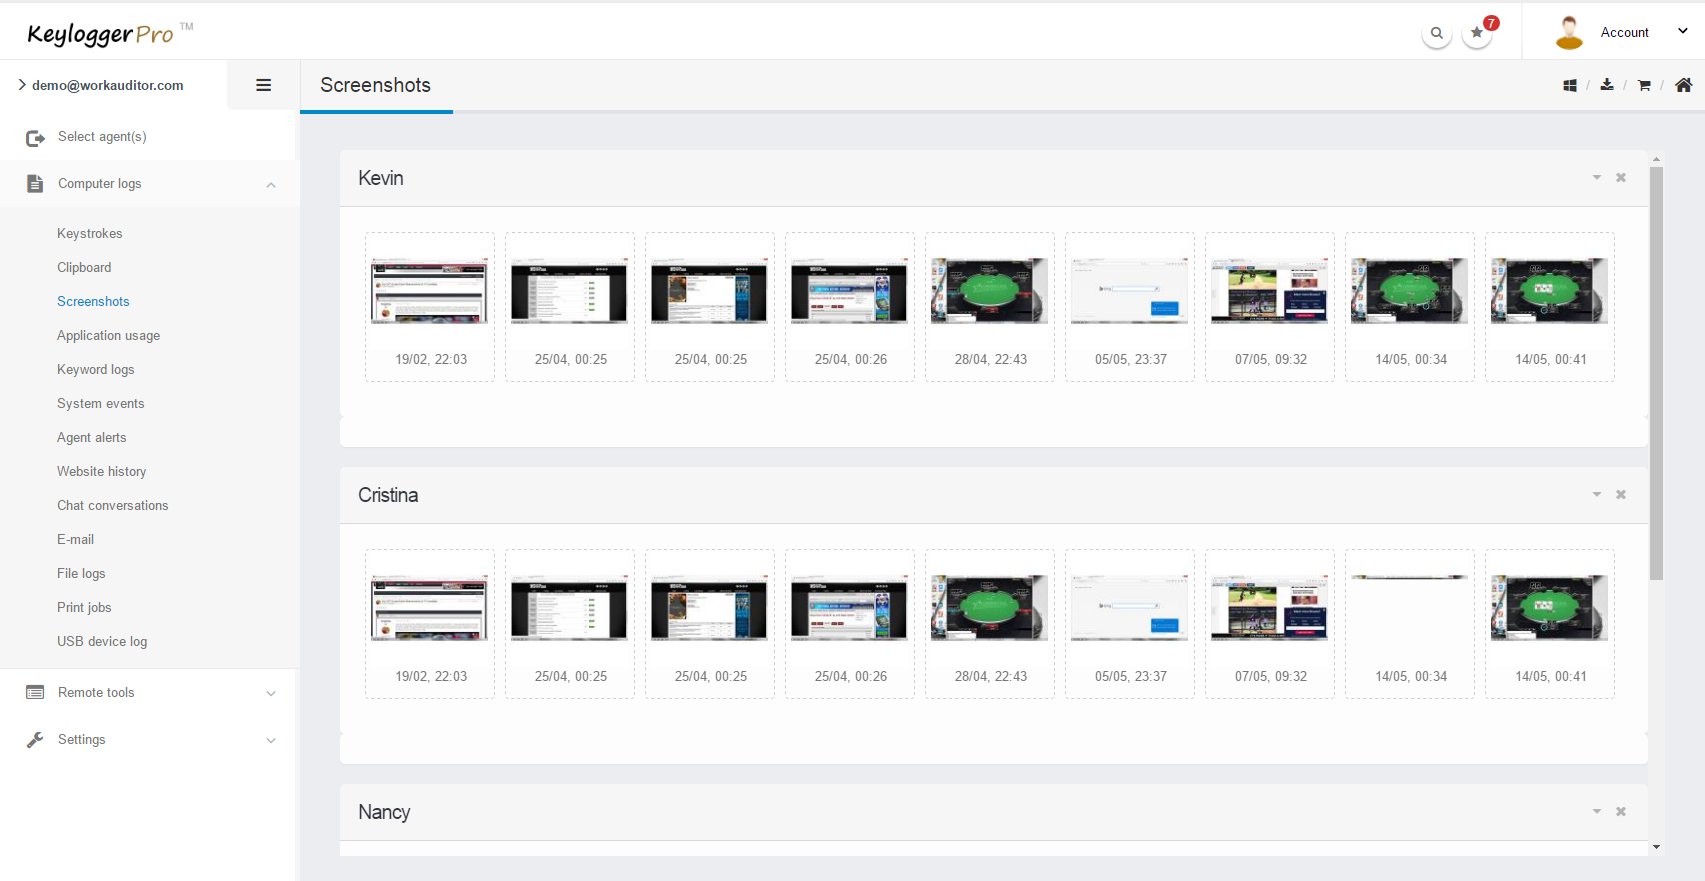Image resolution: width=1705 pixels, height=881 pixels.
Task: Open the shopping cart icon
Action: [x=1644, y=86]
